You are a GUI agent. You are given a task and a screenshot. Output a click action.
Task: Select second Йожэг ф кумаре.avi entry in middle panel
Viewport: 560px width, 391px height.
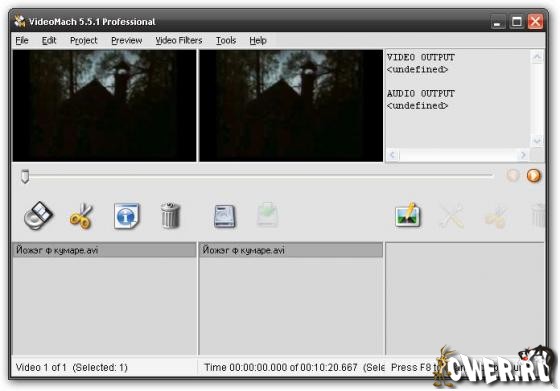tap(291, 250)
